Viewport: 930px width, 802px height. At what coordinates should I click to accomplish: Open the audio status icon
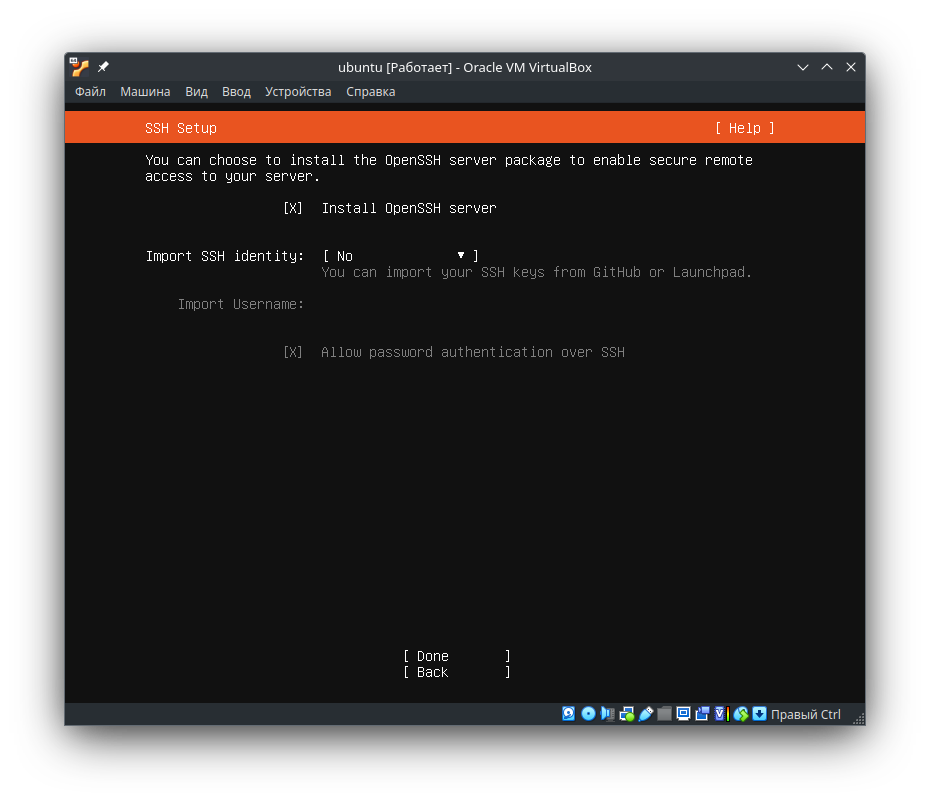pyautogui.click(x=607, y=713)
